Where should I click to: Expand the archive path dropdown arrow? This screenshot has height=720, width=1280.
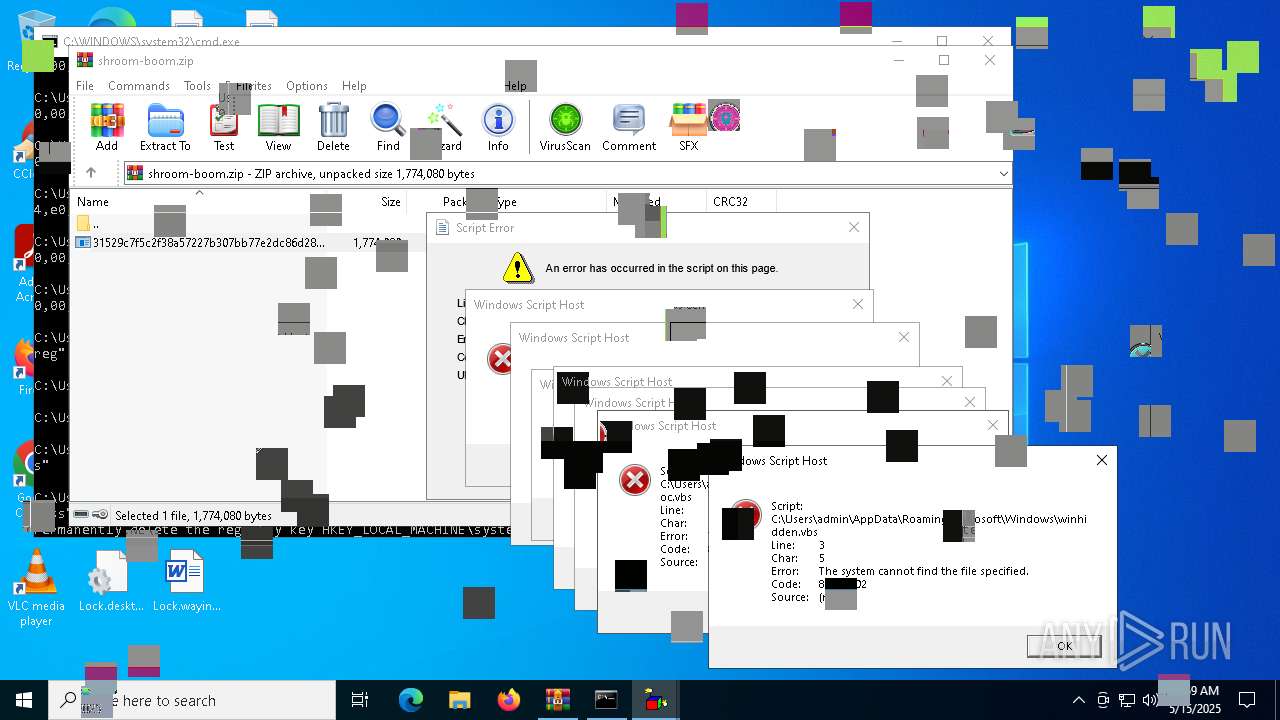(x=1003, y=174)
